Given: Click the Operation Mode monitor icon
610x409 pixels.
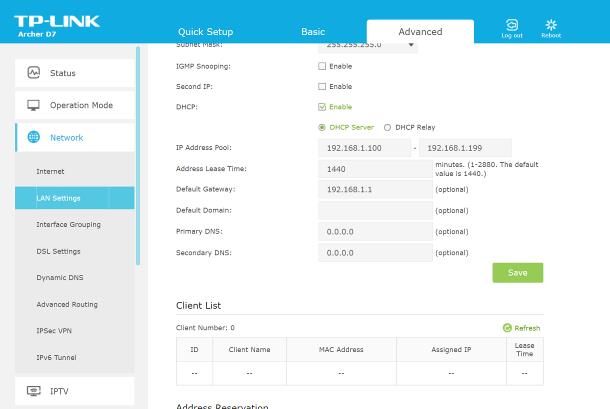Looking at the screenshot, I should 33,105.
